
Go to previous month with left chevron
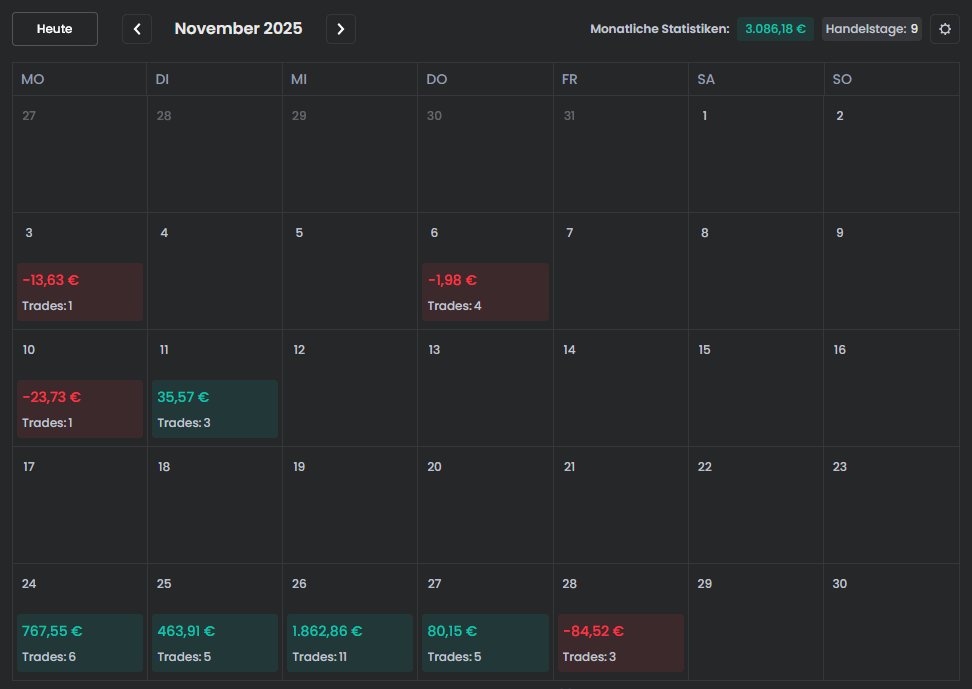(137, 29)
